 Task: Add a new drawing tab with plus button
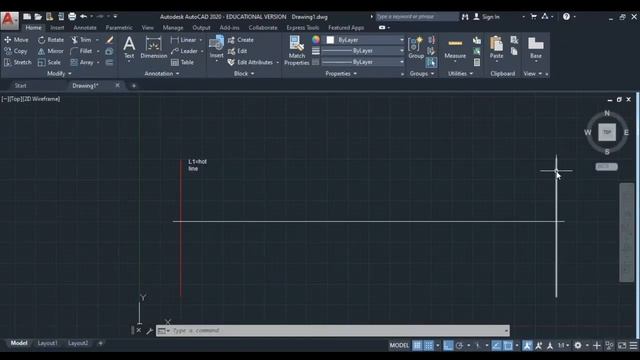click(134, 86)
